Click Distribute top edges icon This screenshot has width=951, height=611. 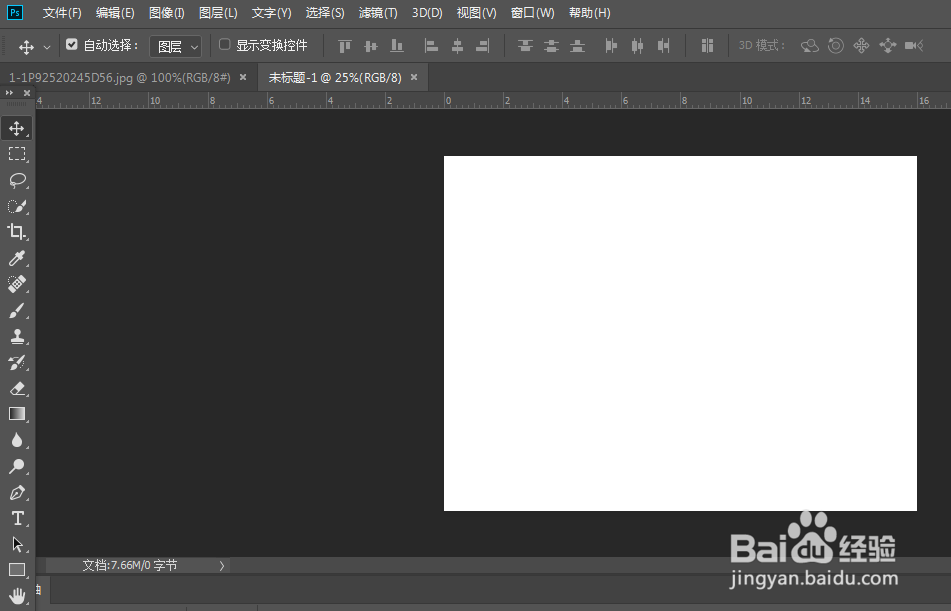point(525,46)
